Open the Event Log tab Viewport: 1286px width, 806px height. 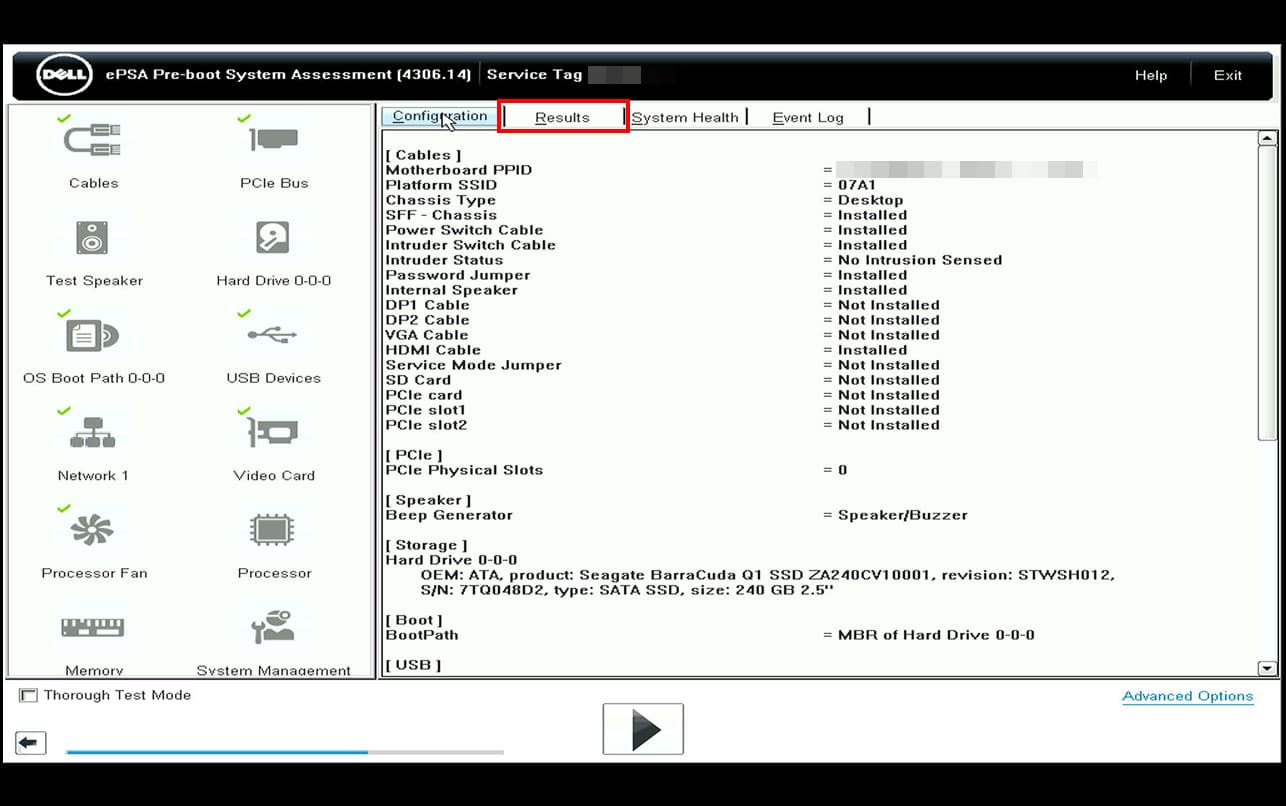tap(808, 117)
